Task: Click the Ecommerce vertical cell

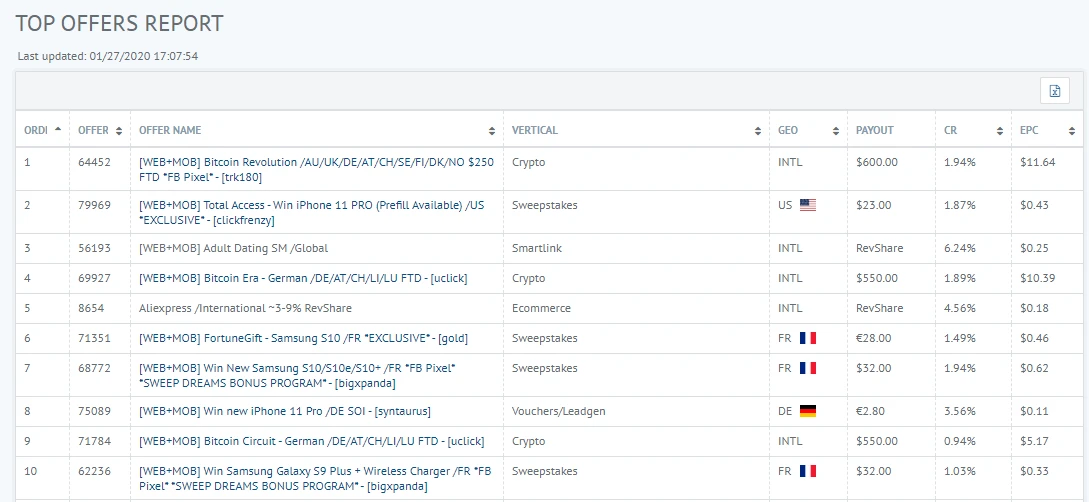Action: [541, 308]
